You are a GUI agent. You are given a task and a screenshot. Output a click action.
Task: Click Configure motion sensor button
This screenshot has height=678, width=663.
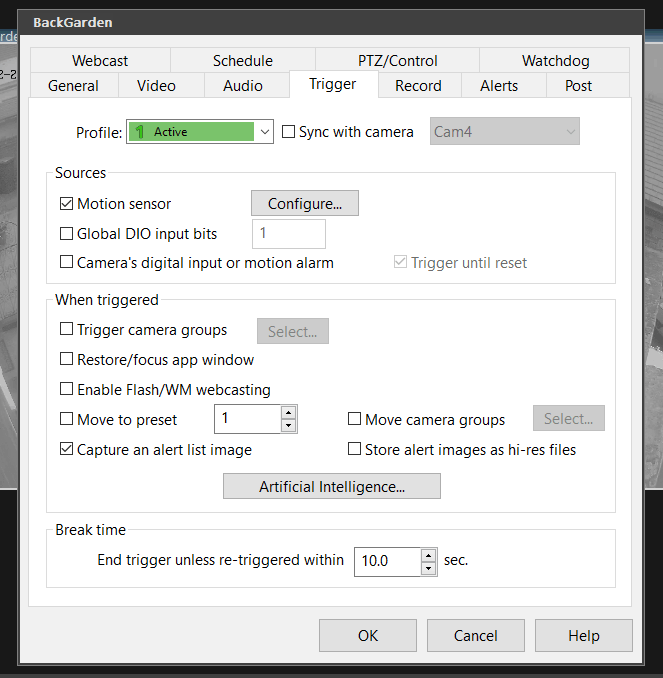(304, 204)
